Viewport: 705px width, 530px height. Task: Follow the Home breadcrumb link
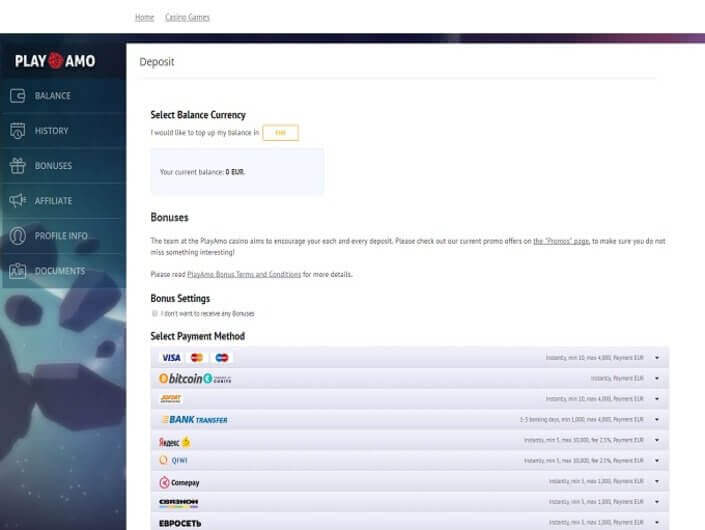[144, 17]
